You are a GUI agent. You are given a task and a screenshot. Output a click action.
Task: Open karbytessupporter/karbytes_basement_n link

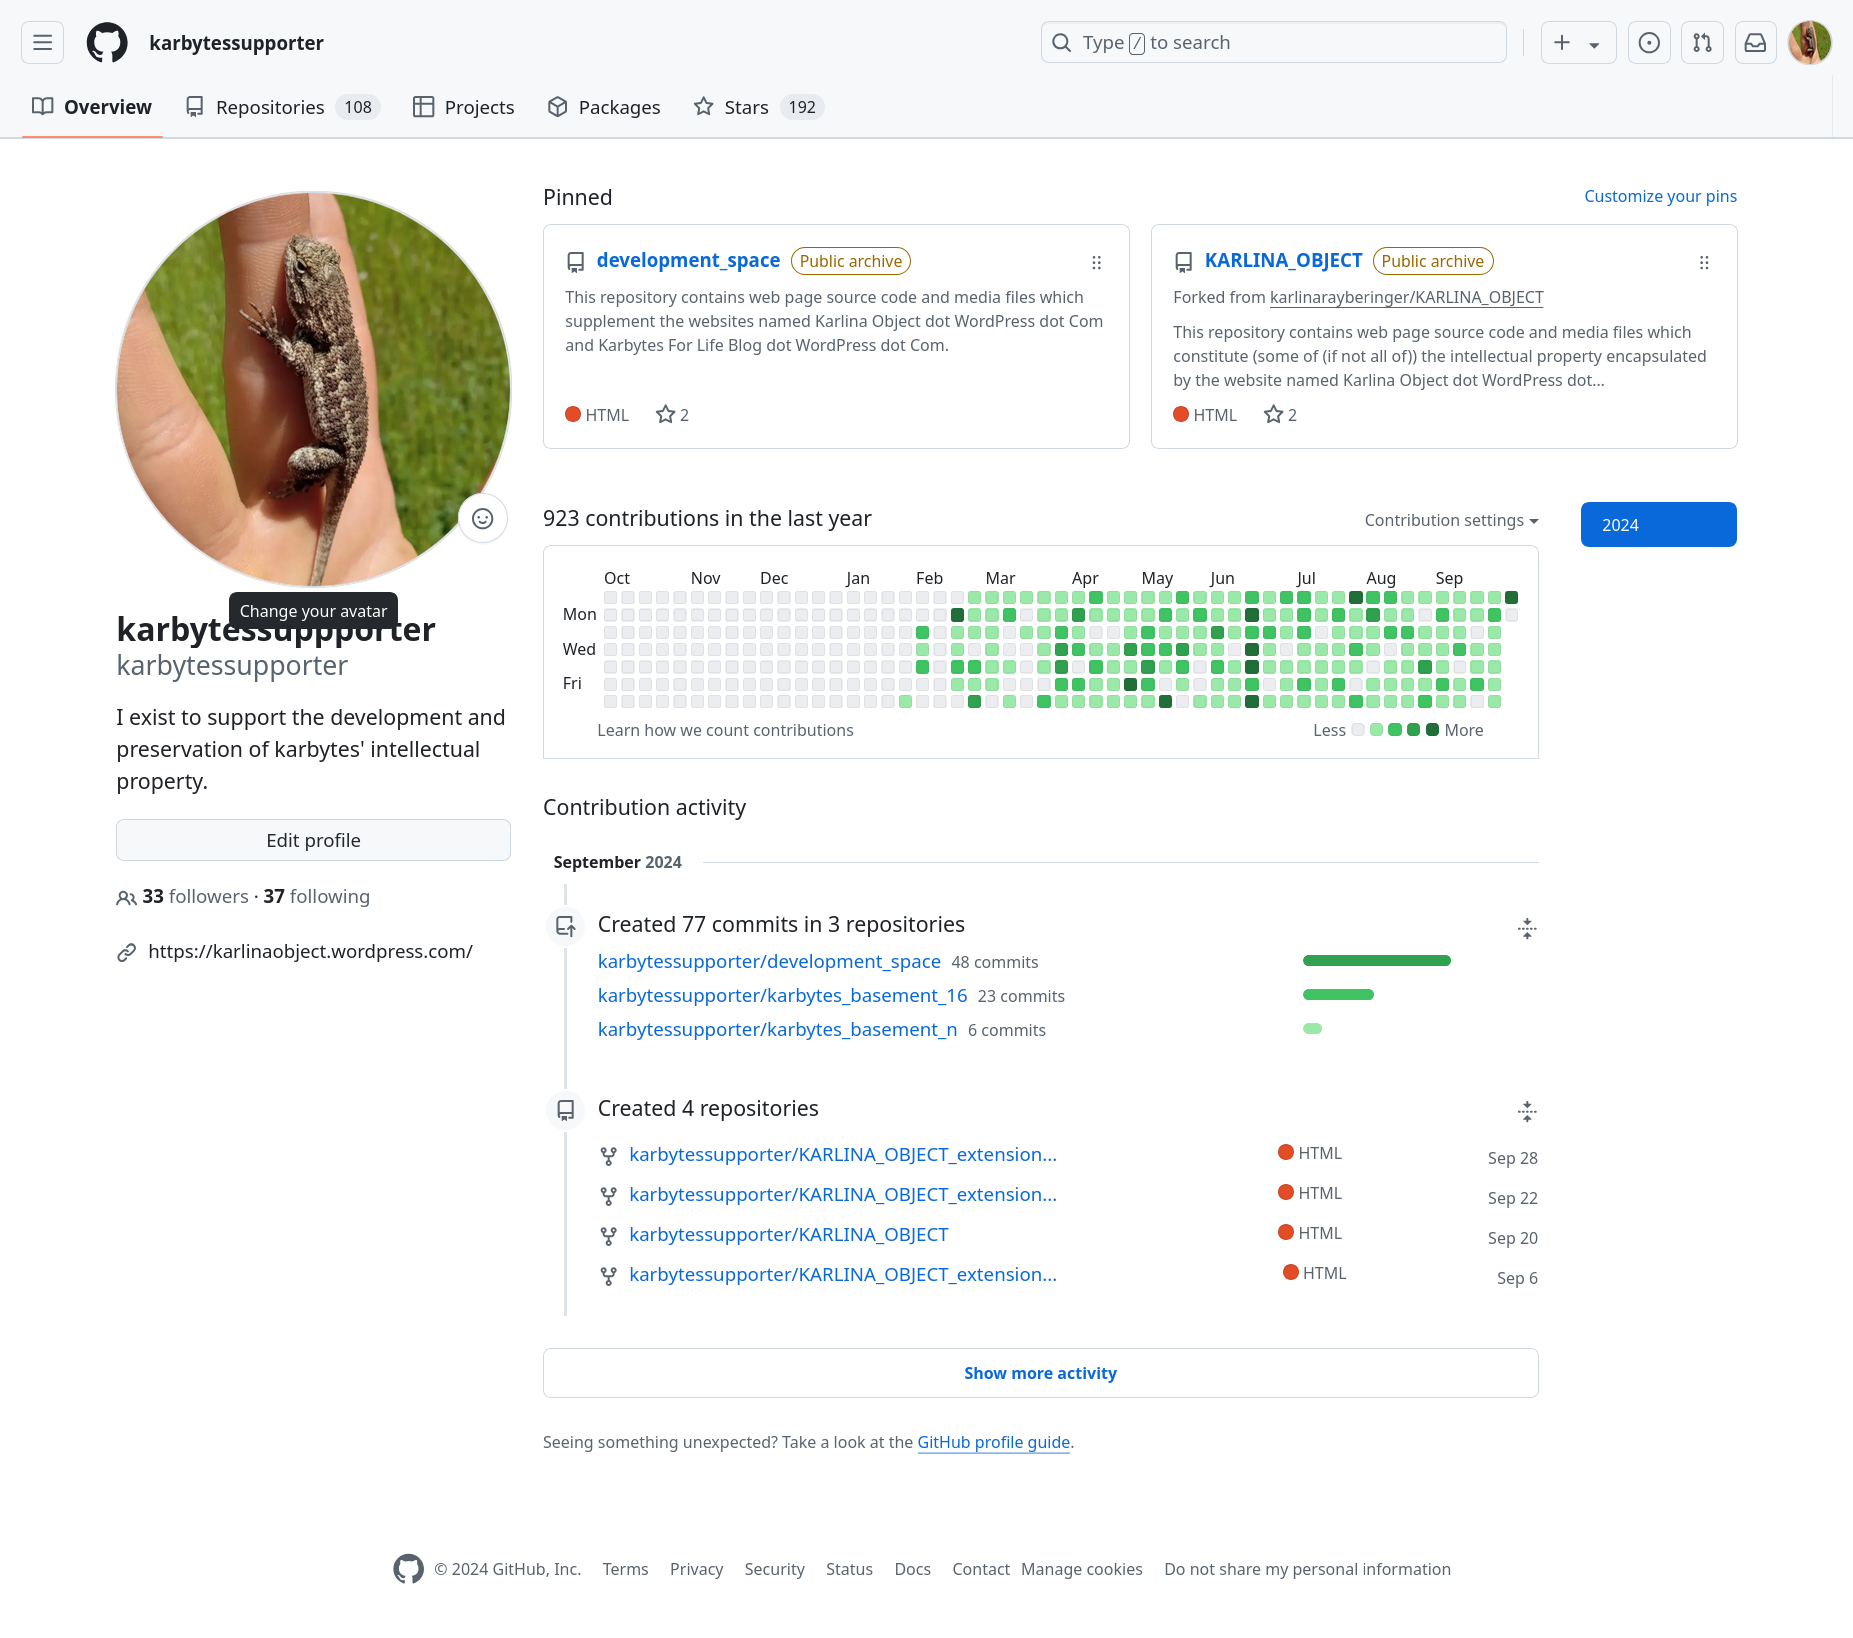[777, 1030]
